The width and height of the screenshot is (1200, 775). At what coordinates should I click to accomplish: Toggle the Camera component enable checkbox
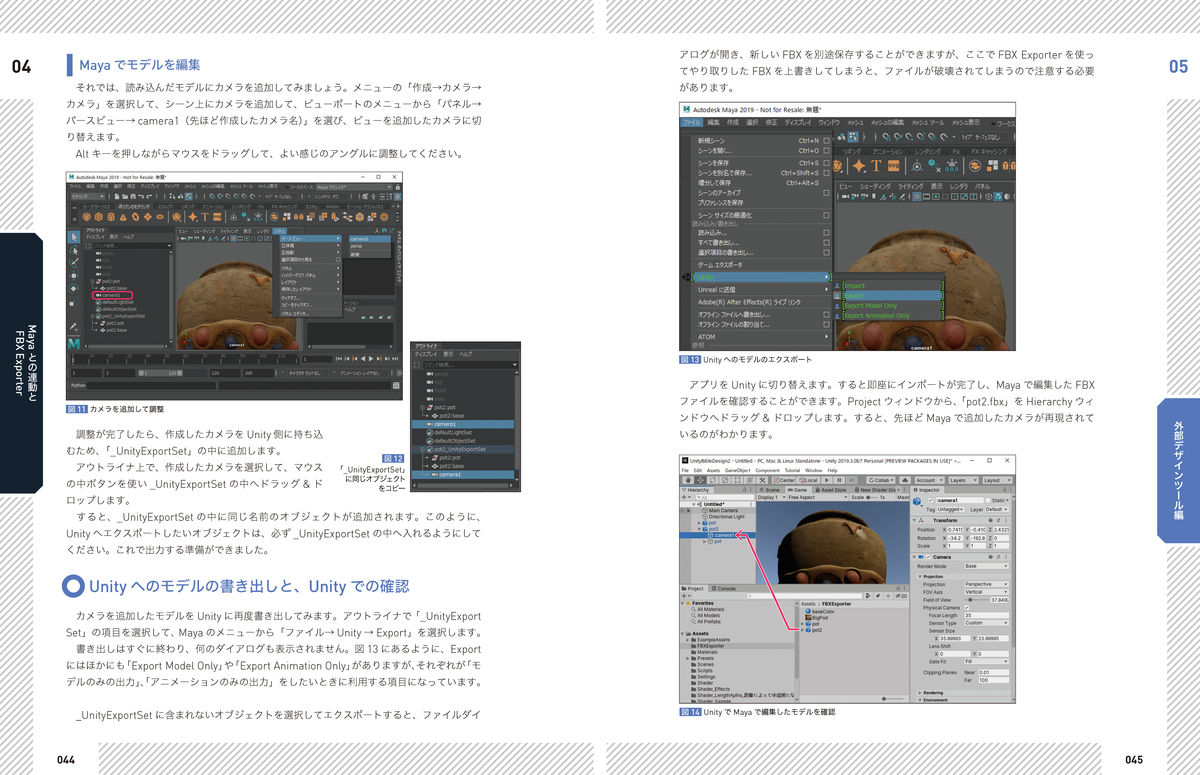click(928, 557)
